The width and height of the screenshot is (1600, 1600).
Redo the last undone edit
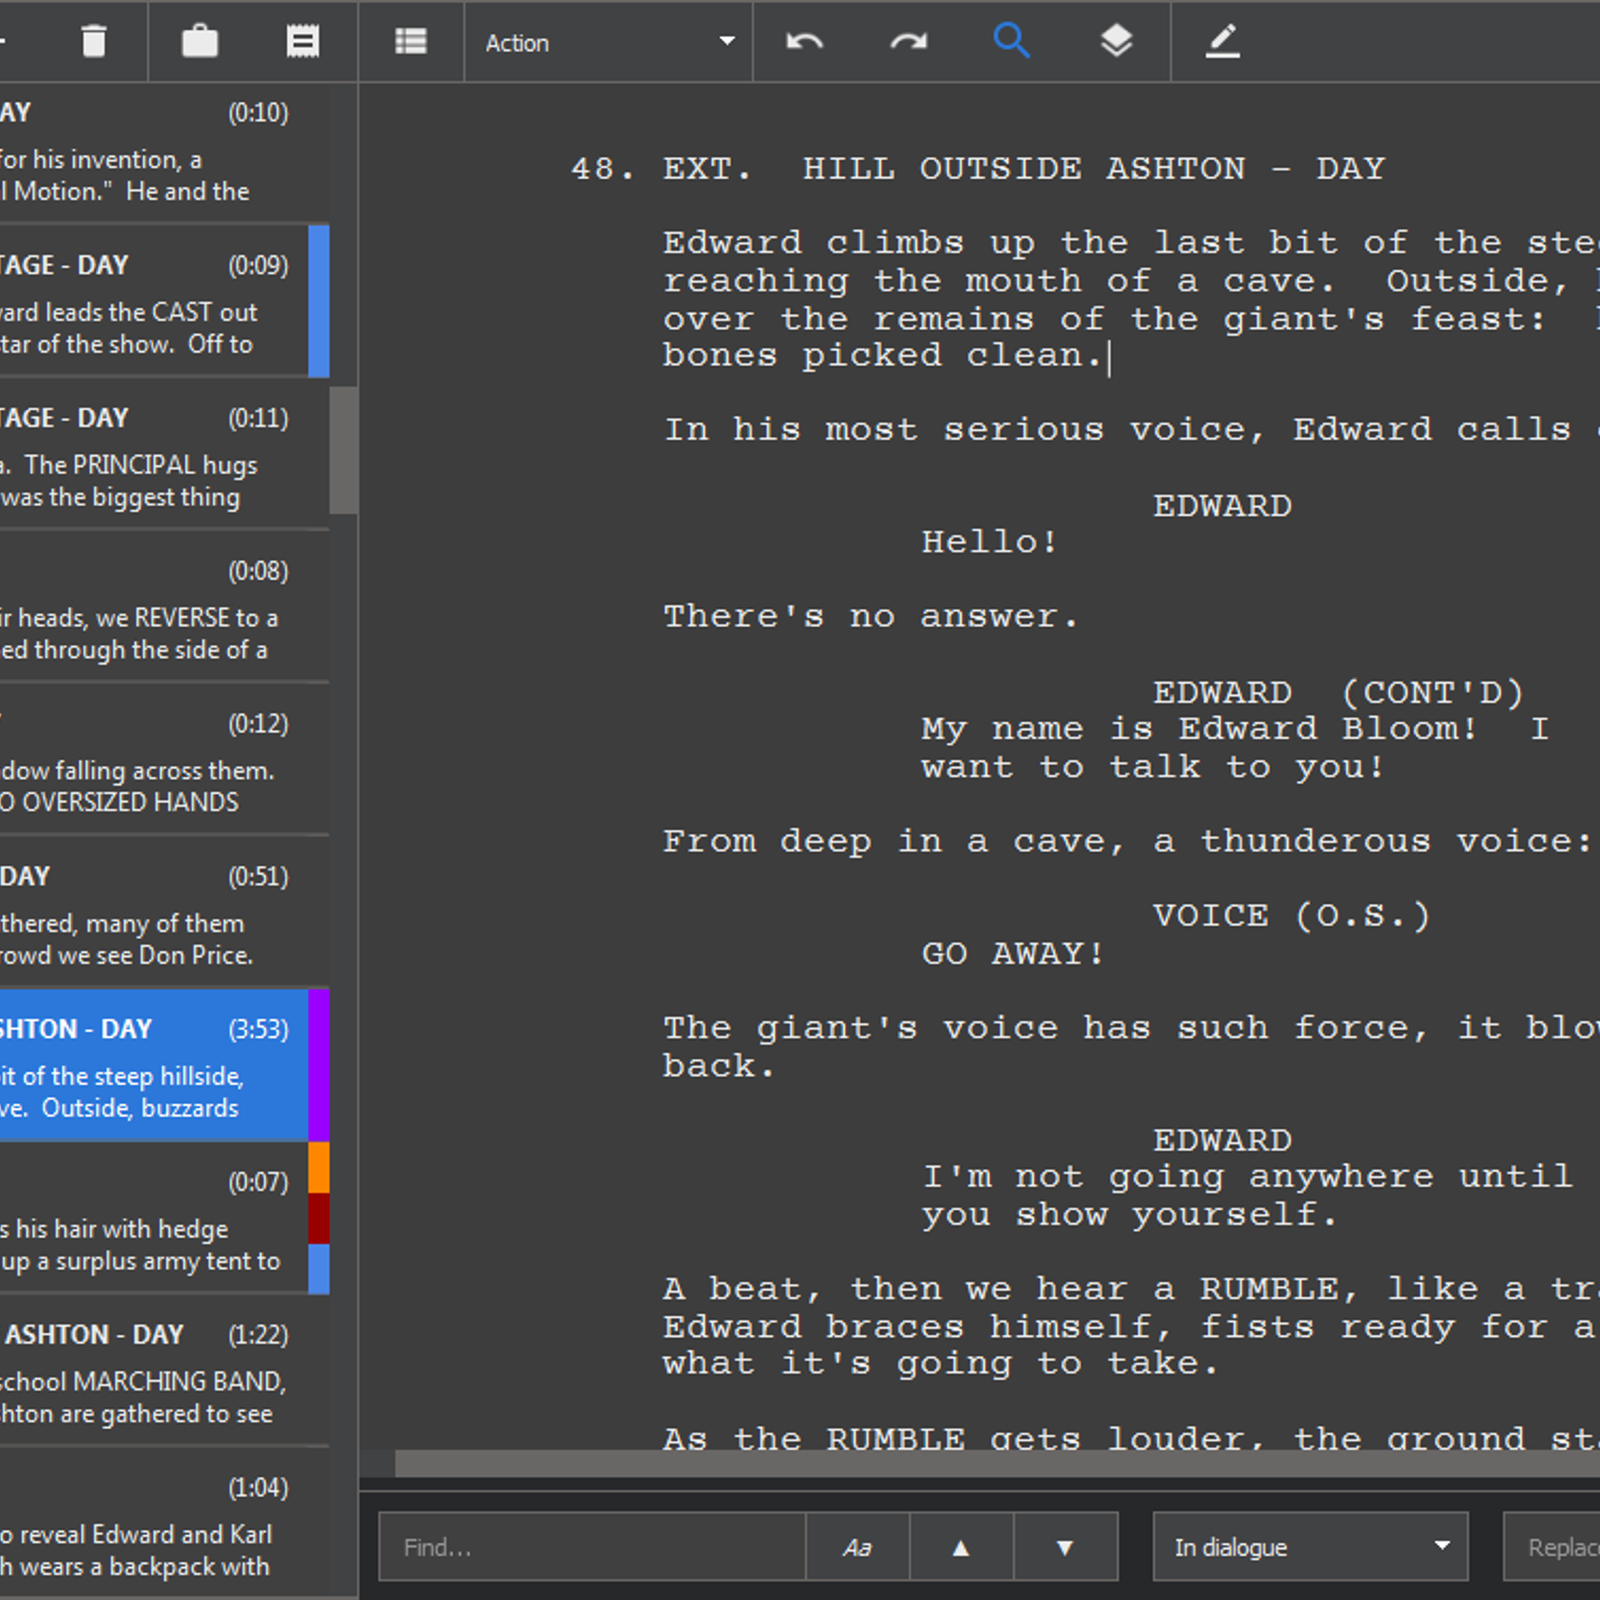(x=908, y=42)
